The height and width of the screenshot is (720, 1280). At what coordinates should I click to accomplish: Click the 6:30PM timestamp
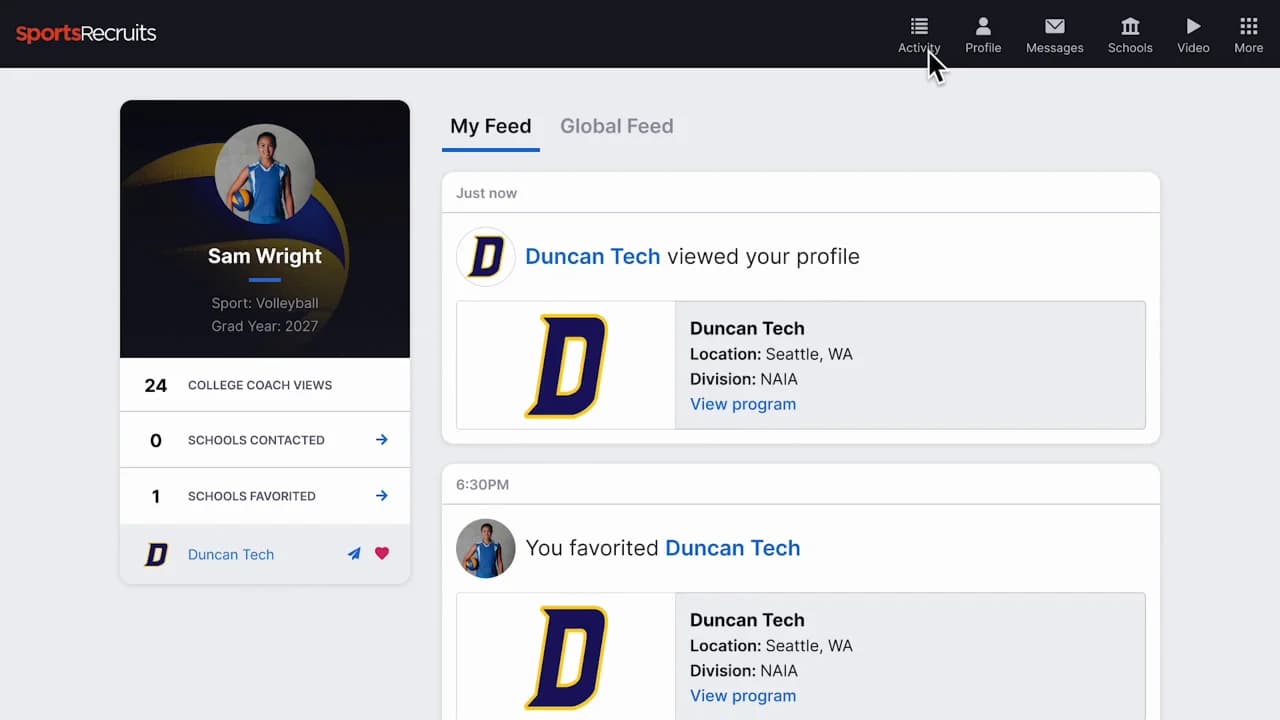pos(483,485)
